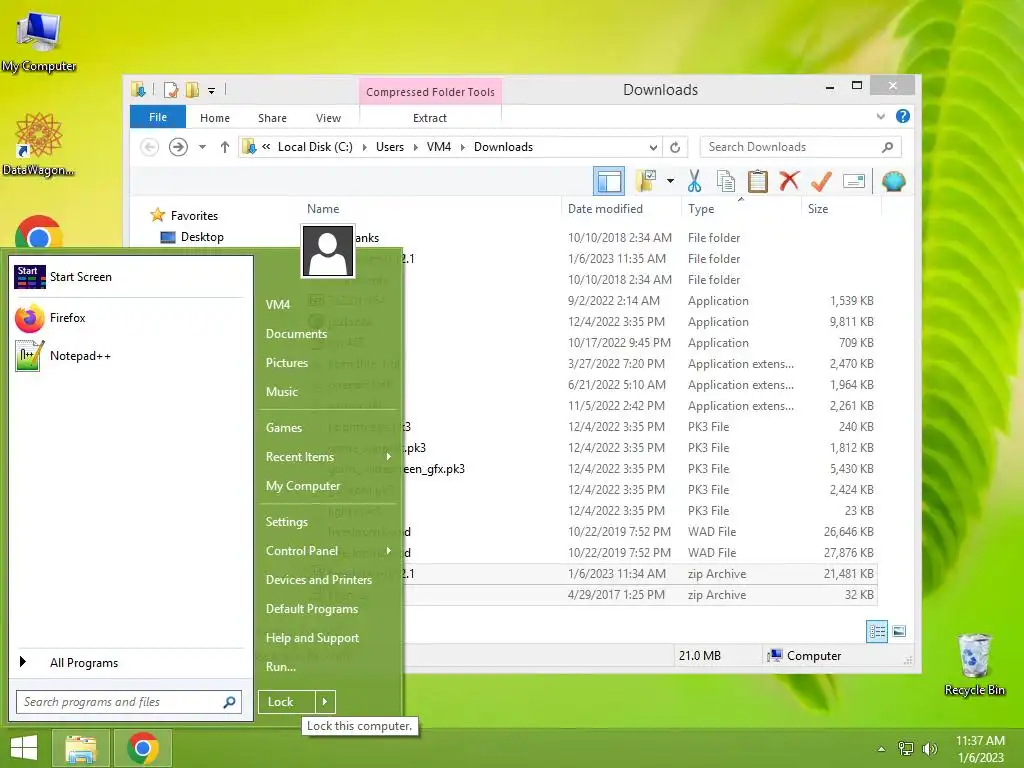Open dropdown arrow beside folder options icon

[x=671, y=181]
